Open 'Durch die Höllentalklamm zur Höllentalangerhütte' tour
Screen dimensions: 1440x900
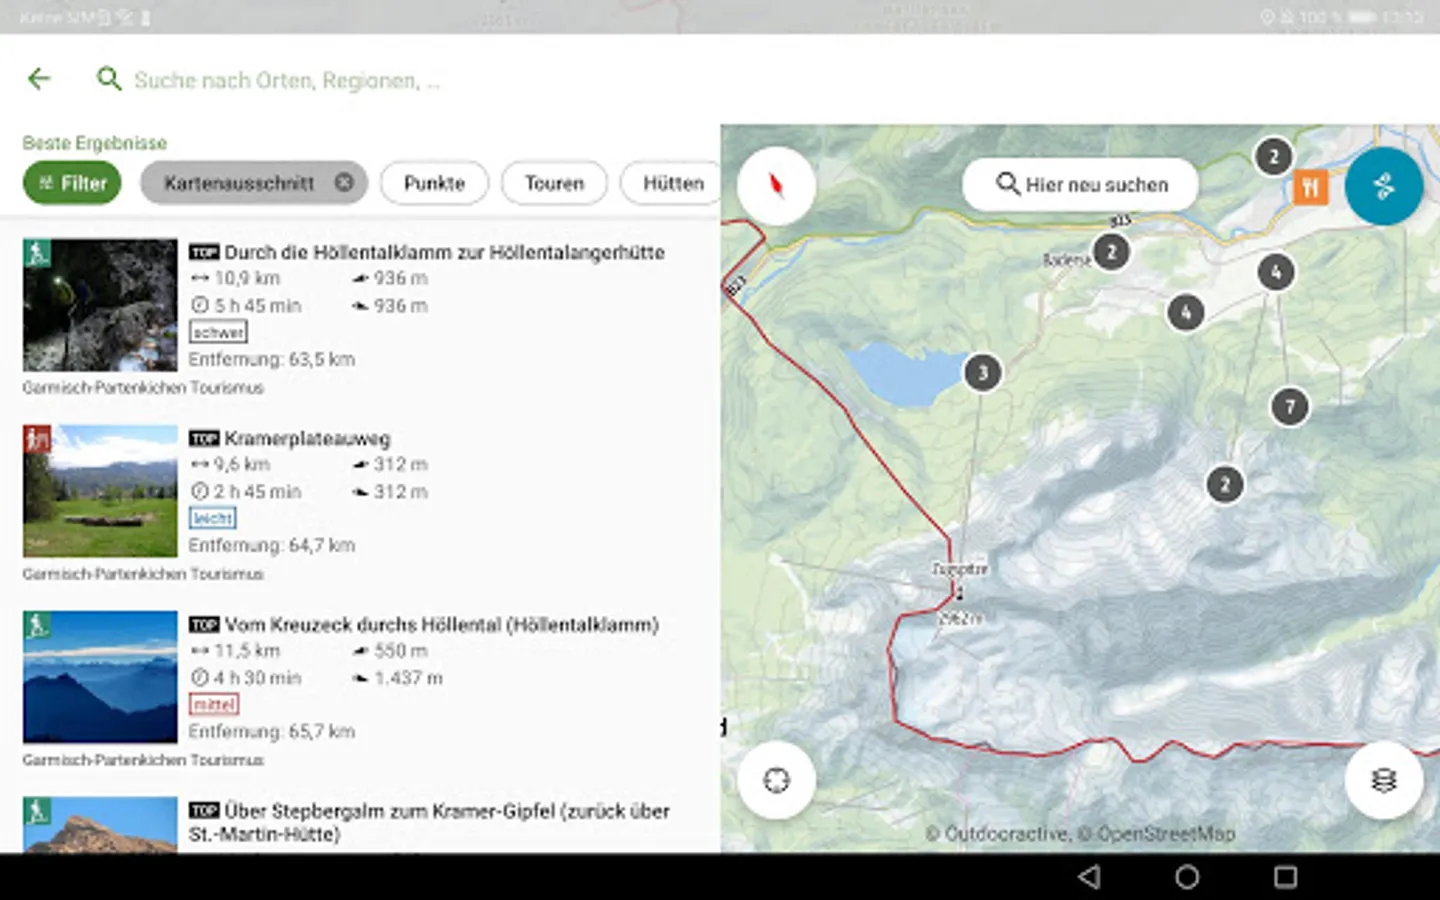tap(444, 252)
